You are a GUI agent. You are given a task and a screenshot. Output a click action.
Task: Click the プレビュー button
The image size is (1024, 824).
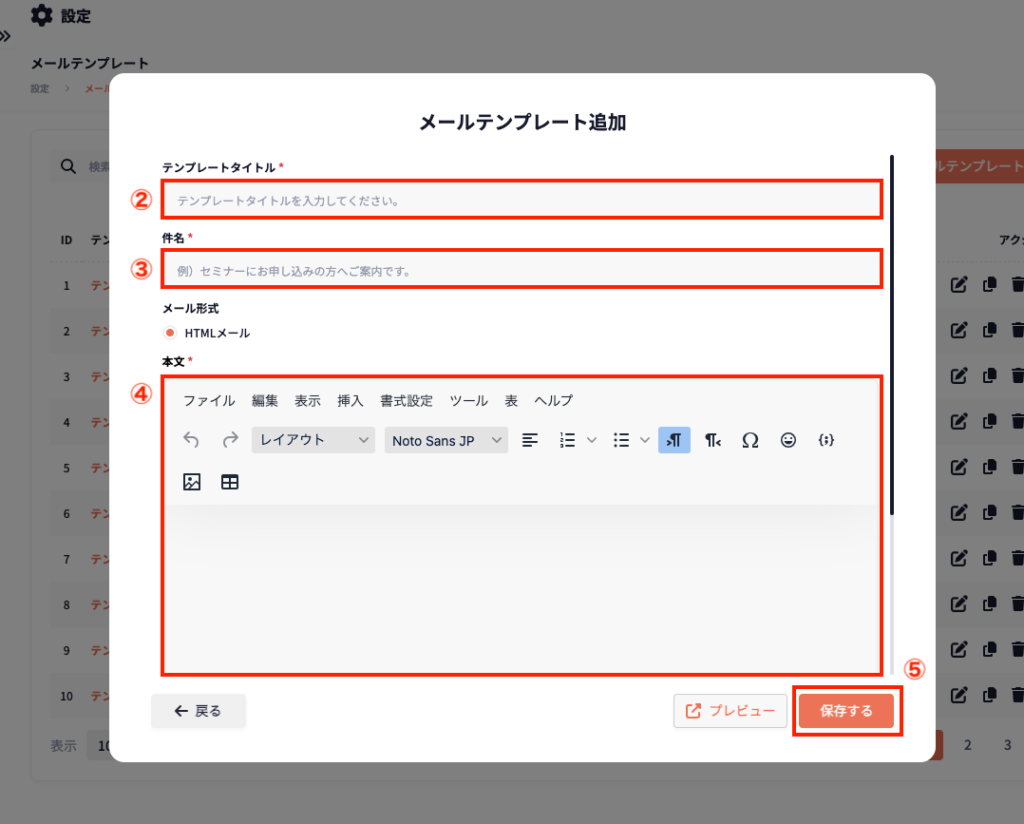730,711
